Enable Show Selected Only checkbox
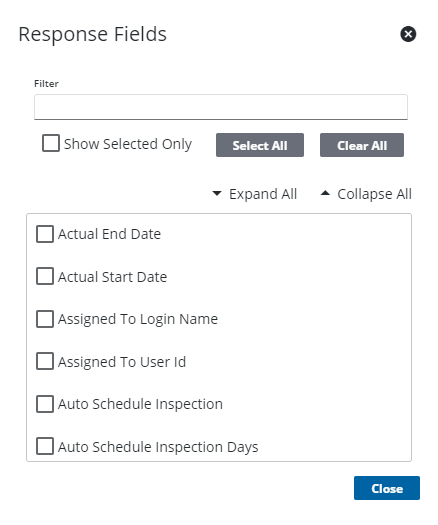Image resolution: width=438 pixels, height=525 pixels. pyautogui.click(x=51, y=143)
